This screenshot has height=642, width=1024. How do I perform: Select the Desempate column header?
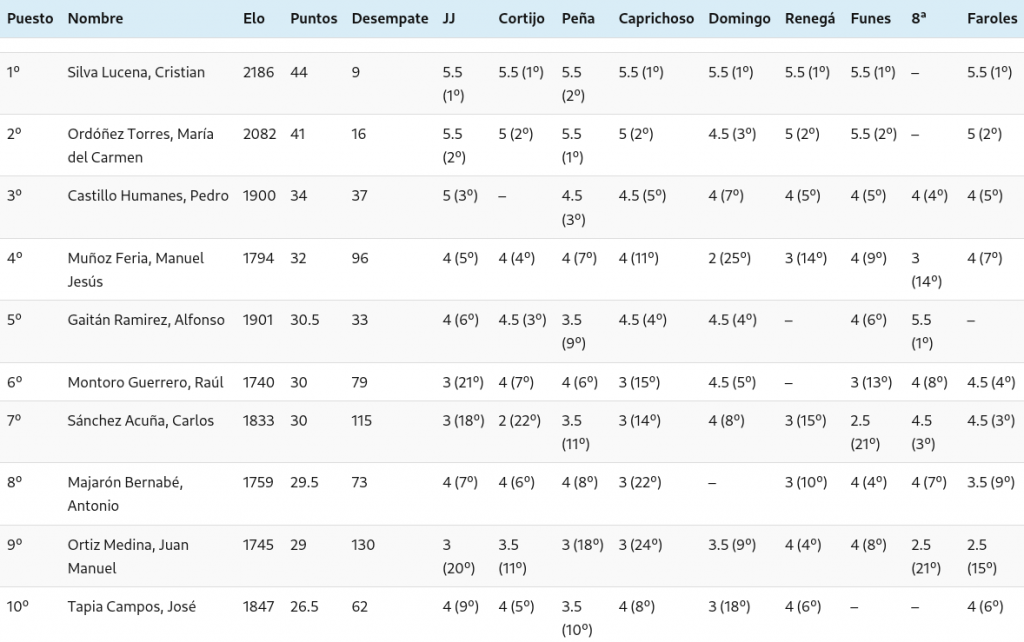390,19
